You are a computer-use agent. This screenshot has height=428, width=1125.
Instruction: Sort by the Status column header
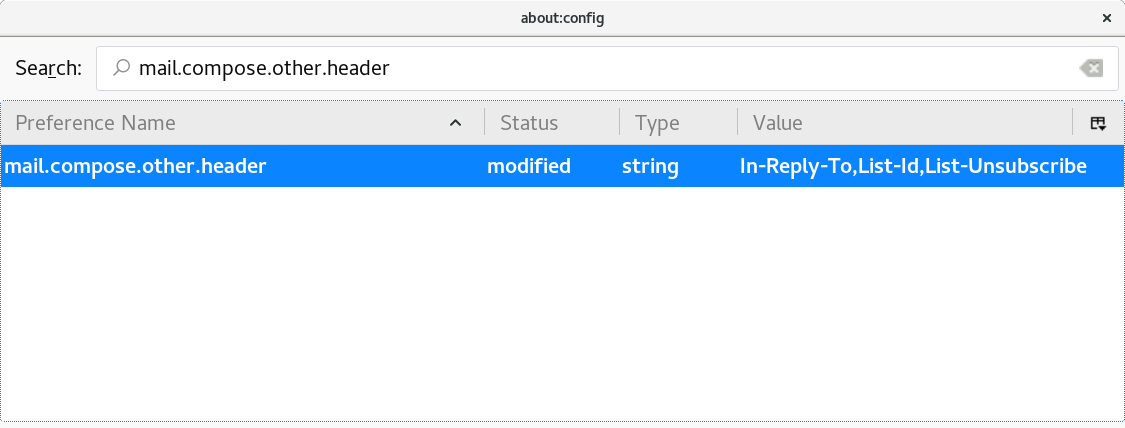552,123
